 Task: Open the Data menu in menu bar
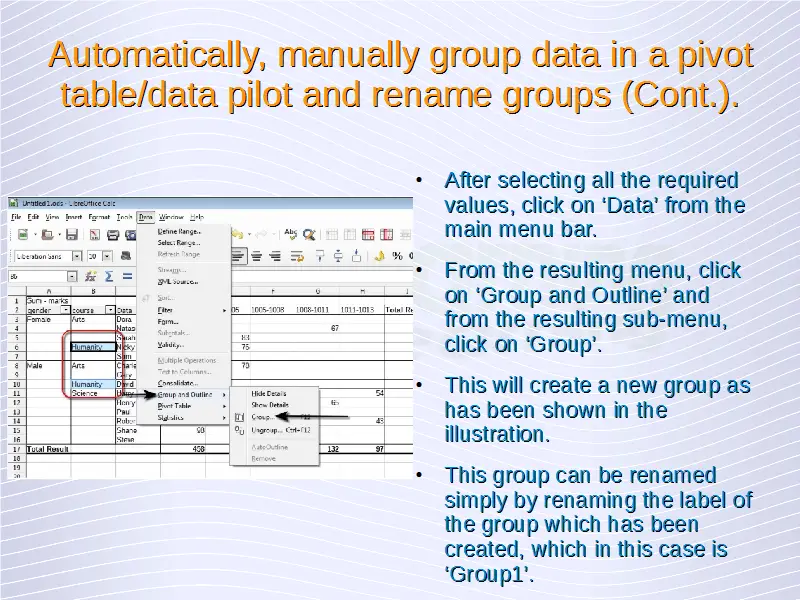(x=145, y=217)
